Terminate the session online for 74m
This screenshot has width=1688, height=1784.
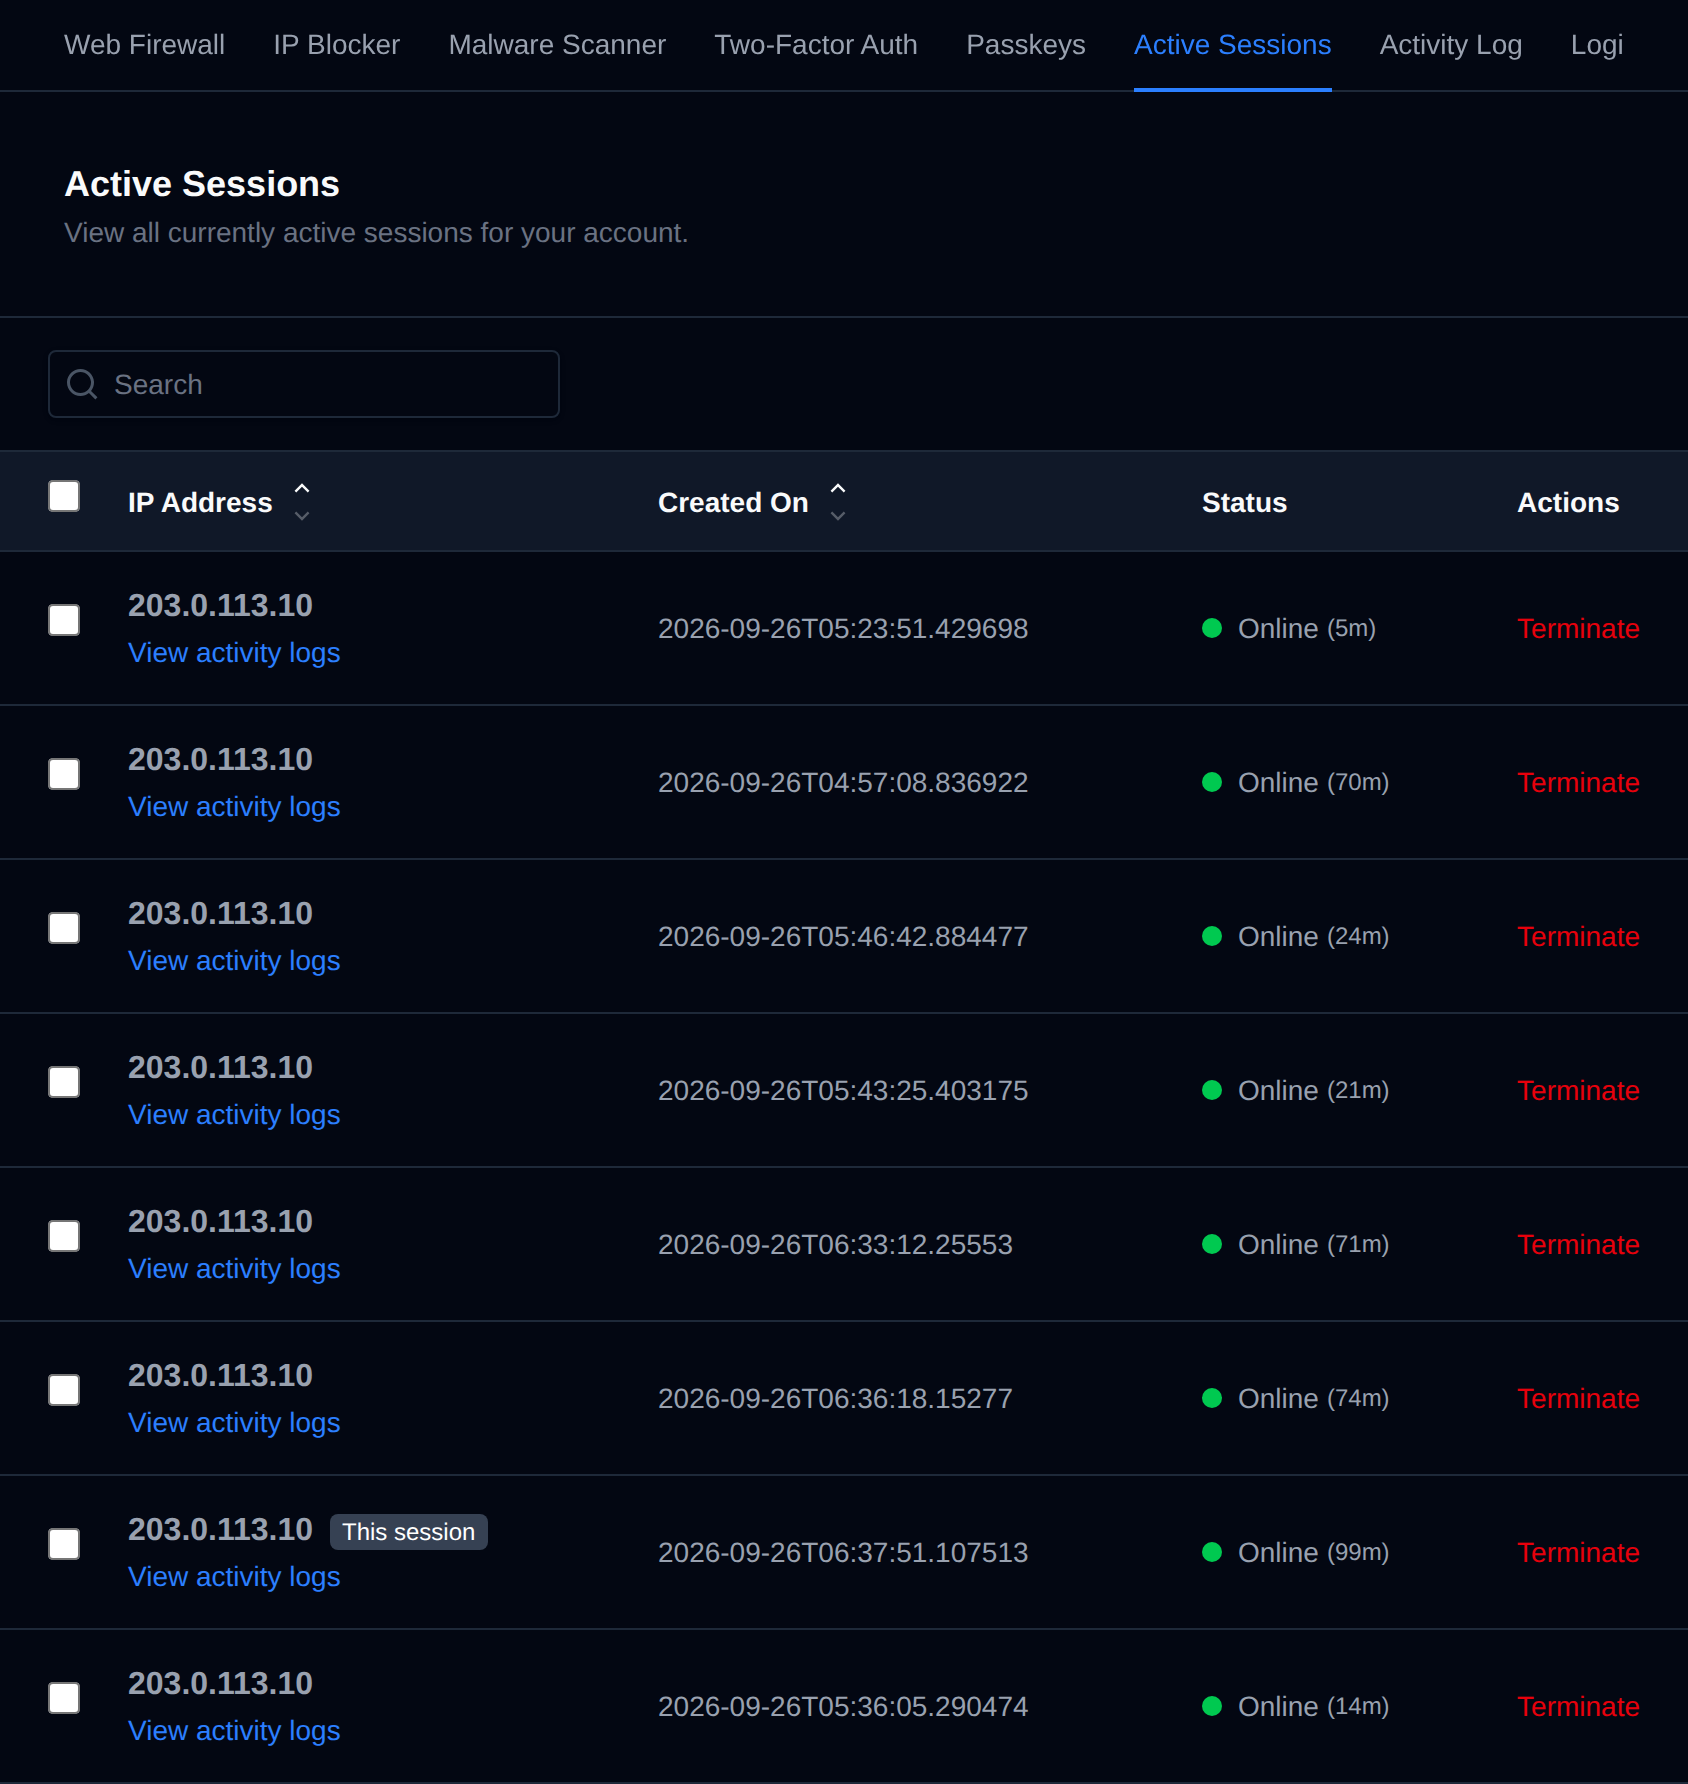tap(1578, 1399)
